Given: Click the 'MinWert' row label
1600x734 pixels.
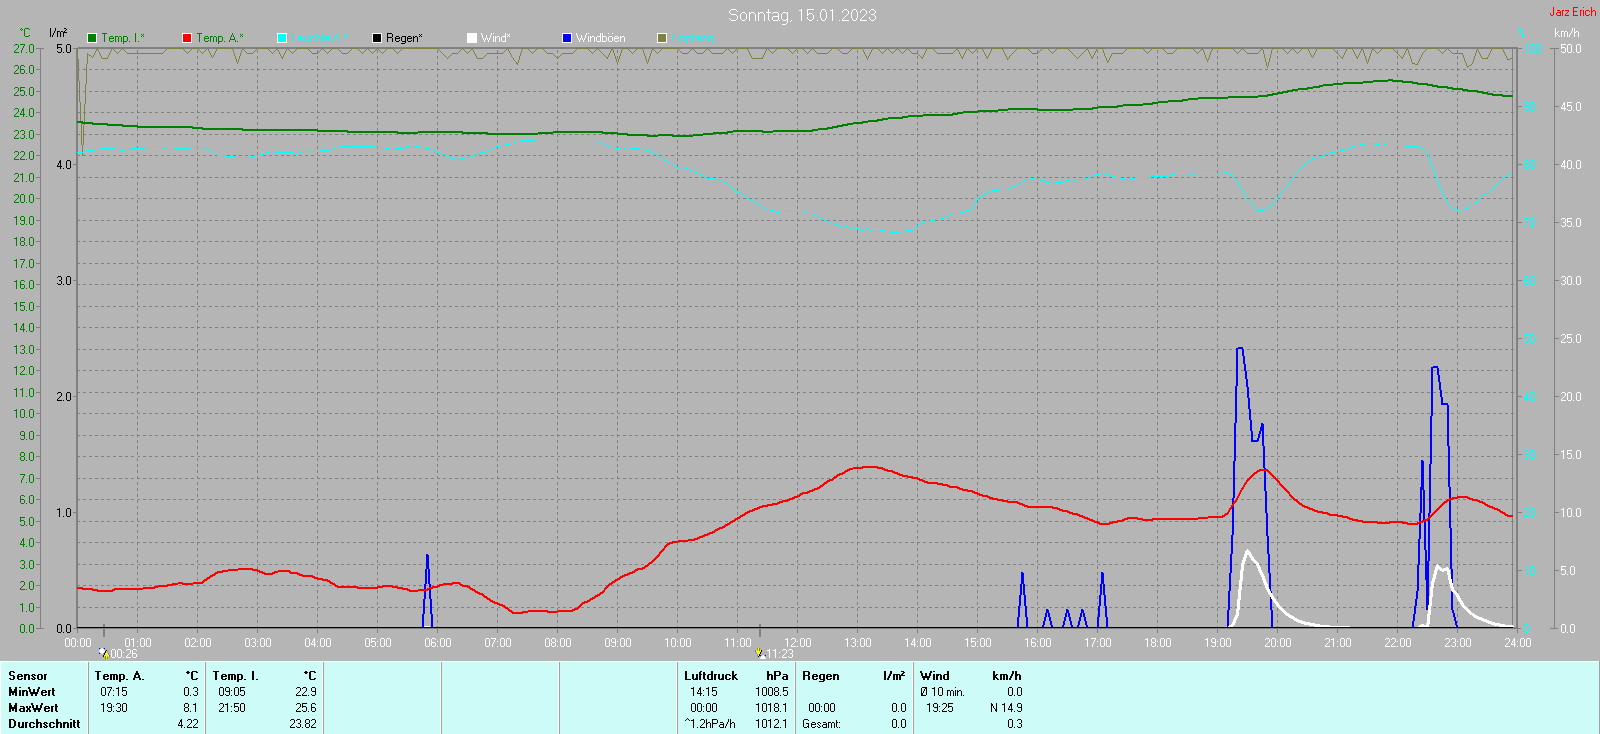Looking at the screenshot, I should tap(32, 692).
